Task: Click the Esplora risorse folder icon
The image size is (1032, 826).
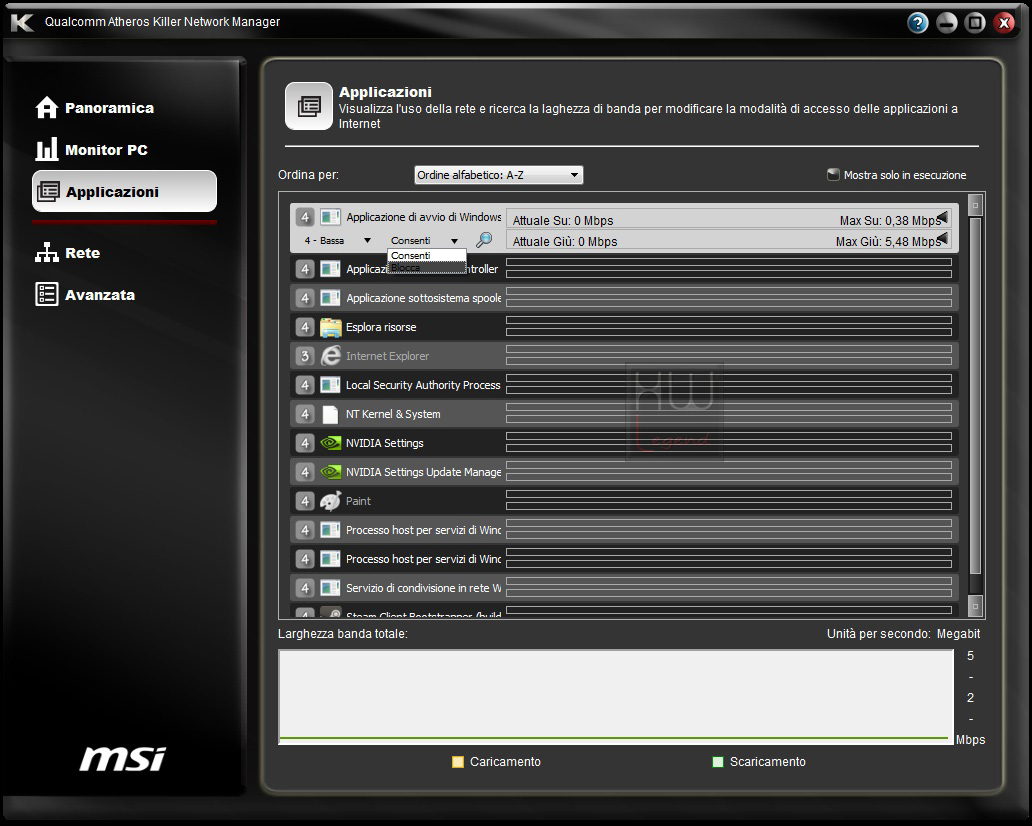Action: 330,327
